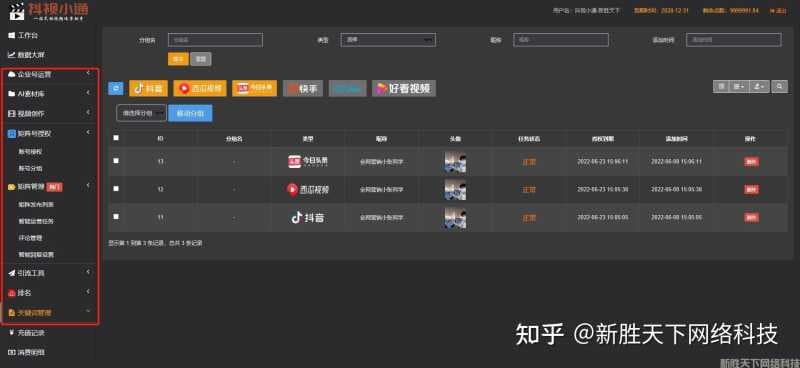
Task: Click the 视频创作 film icon
Action: coord(11,113)
